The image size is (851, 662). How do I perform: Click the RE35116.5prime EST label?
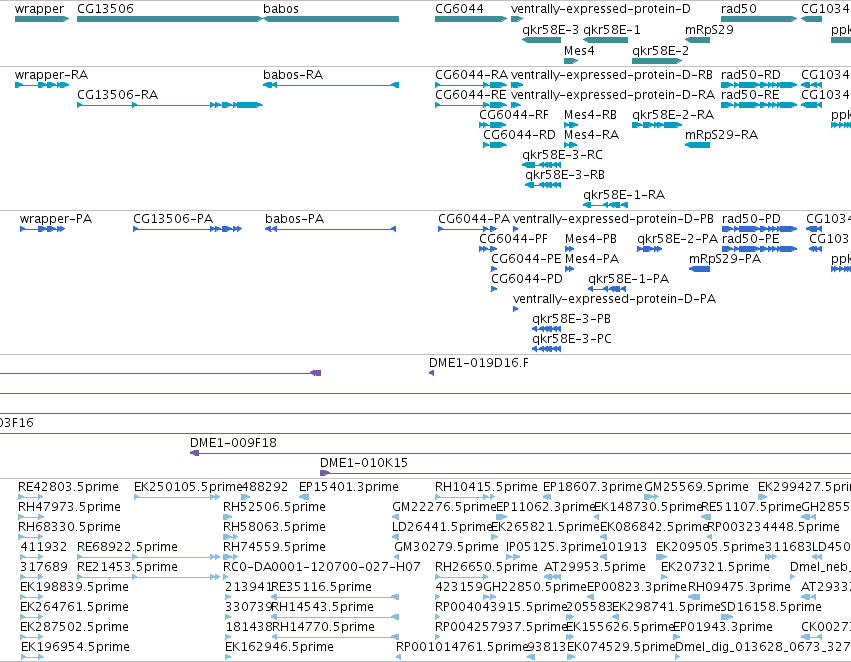321,587
